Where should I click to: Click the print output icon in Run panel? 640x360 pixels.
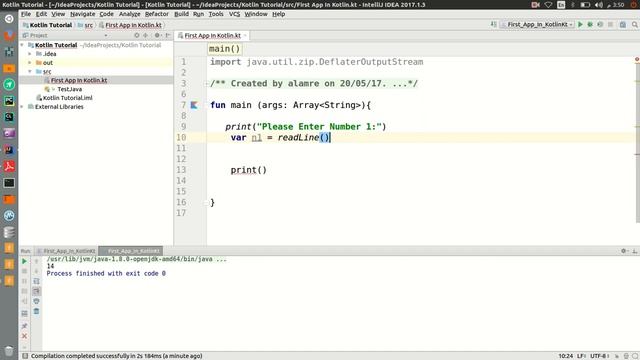click(x=36, y=301)
